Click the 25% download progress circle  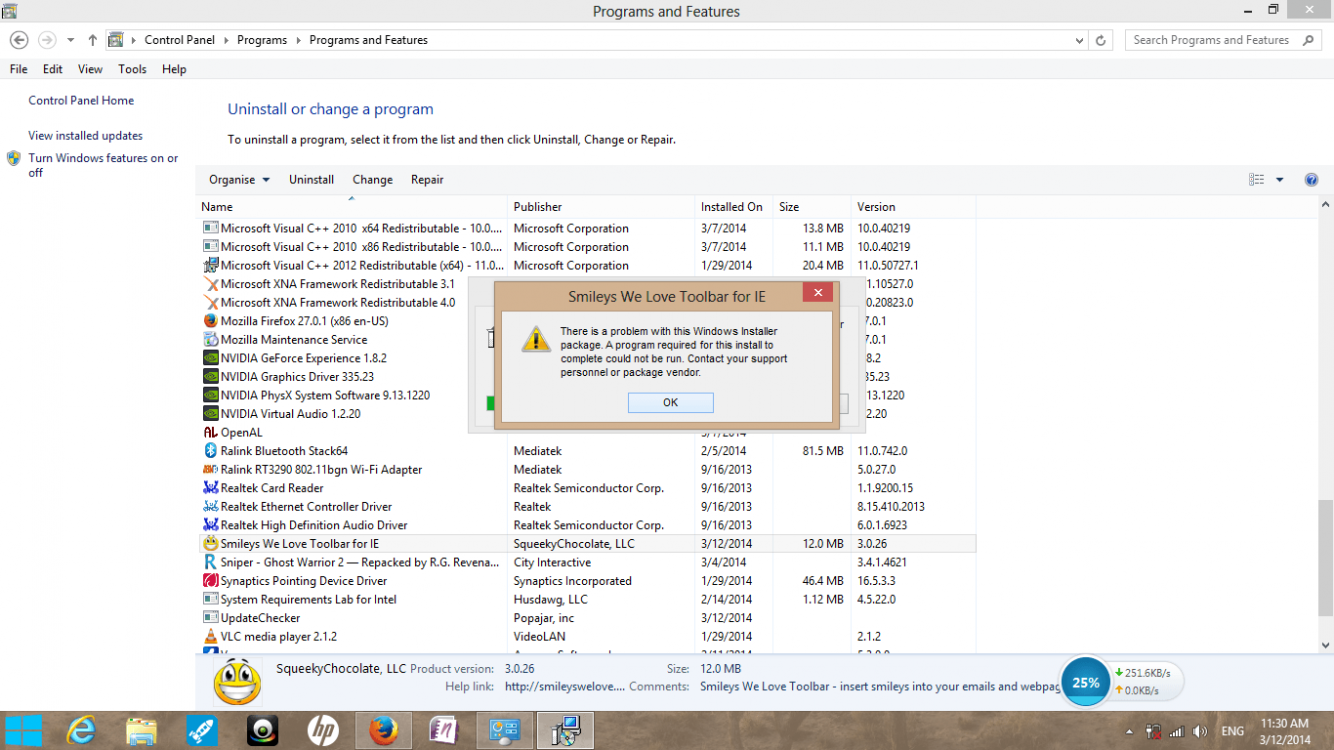click(1085, 682)
